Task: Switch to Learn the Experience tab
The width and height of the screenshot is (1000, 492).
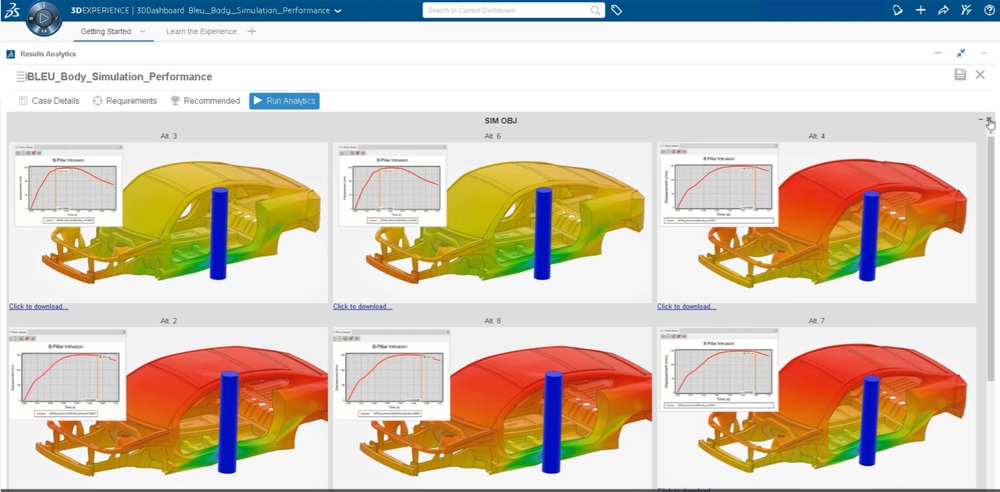Action: point(201,31)
